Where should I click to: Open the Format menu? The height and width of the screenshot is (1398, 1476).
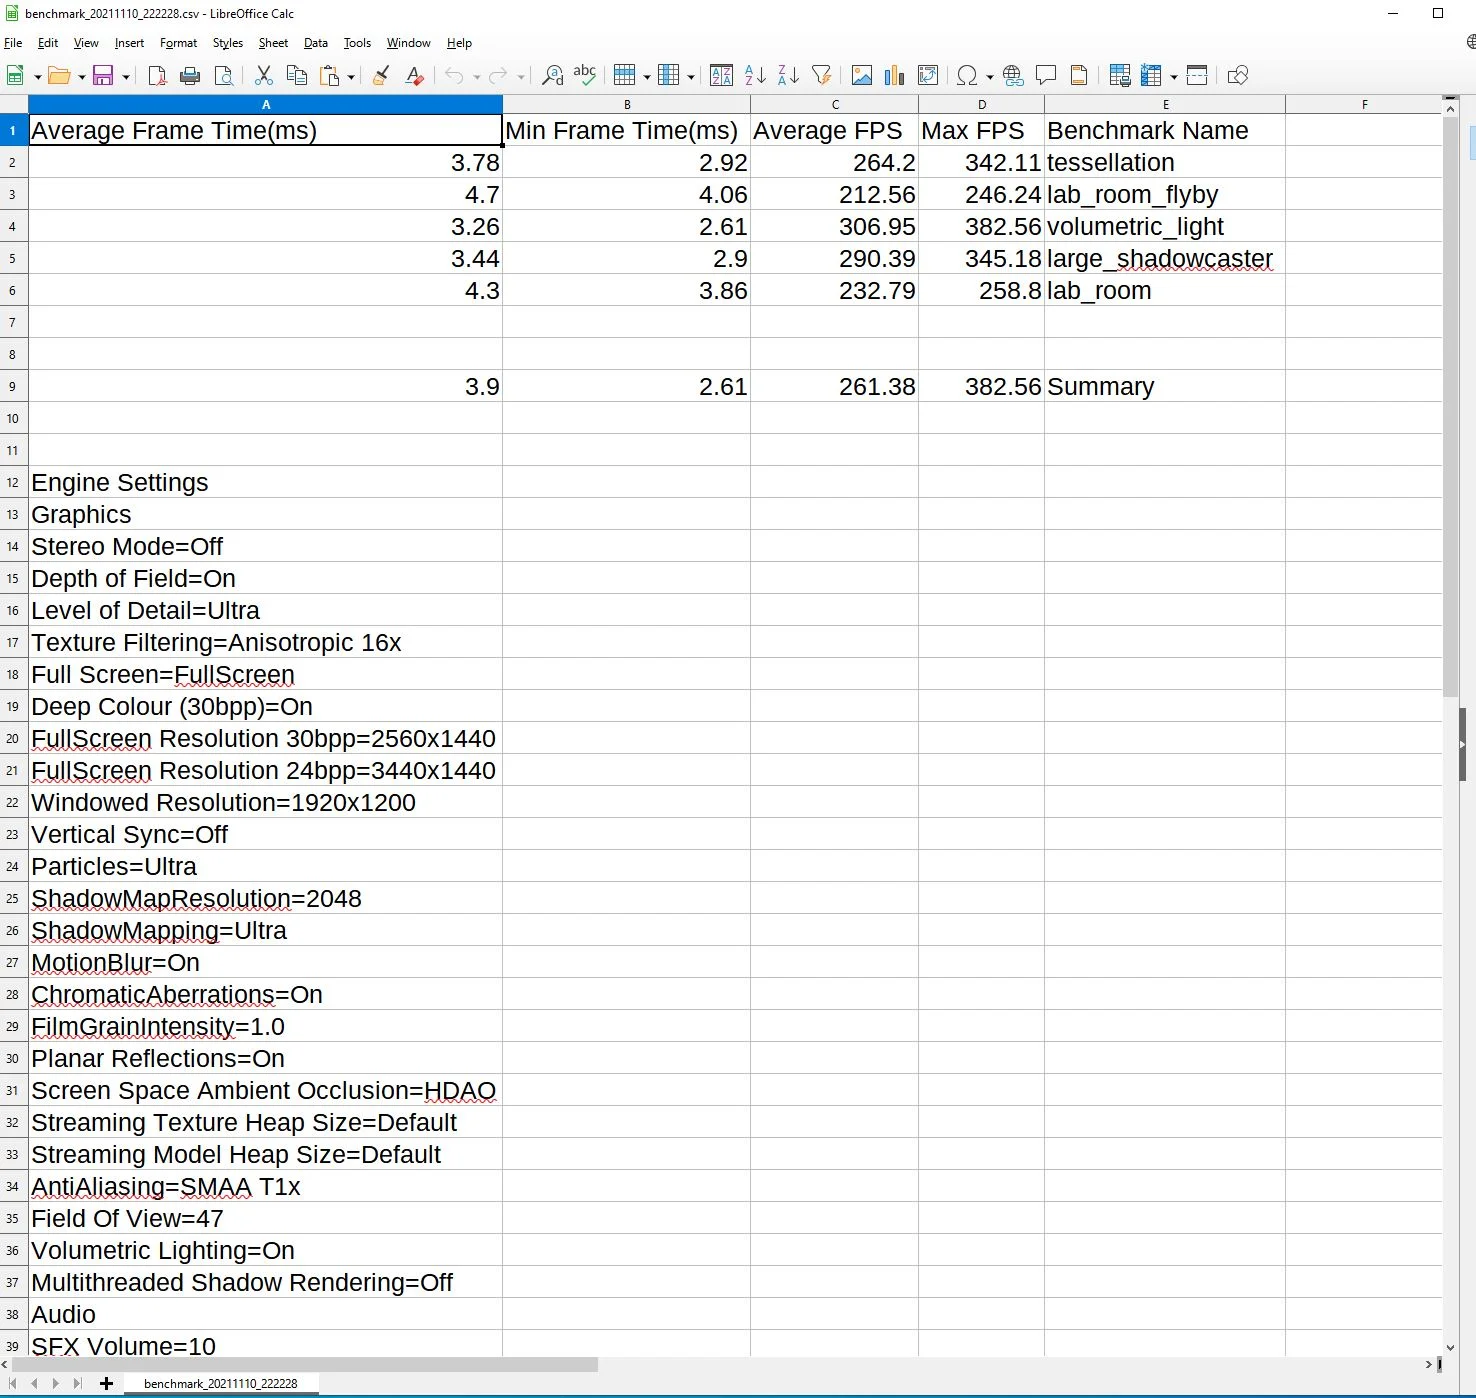(179, 43)
